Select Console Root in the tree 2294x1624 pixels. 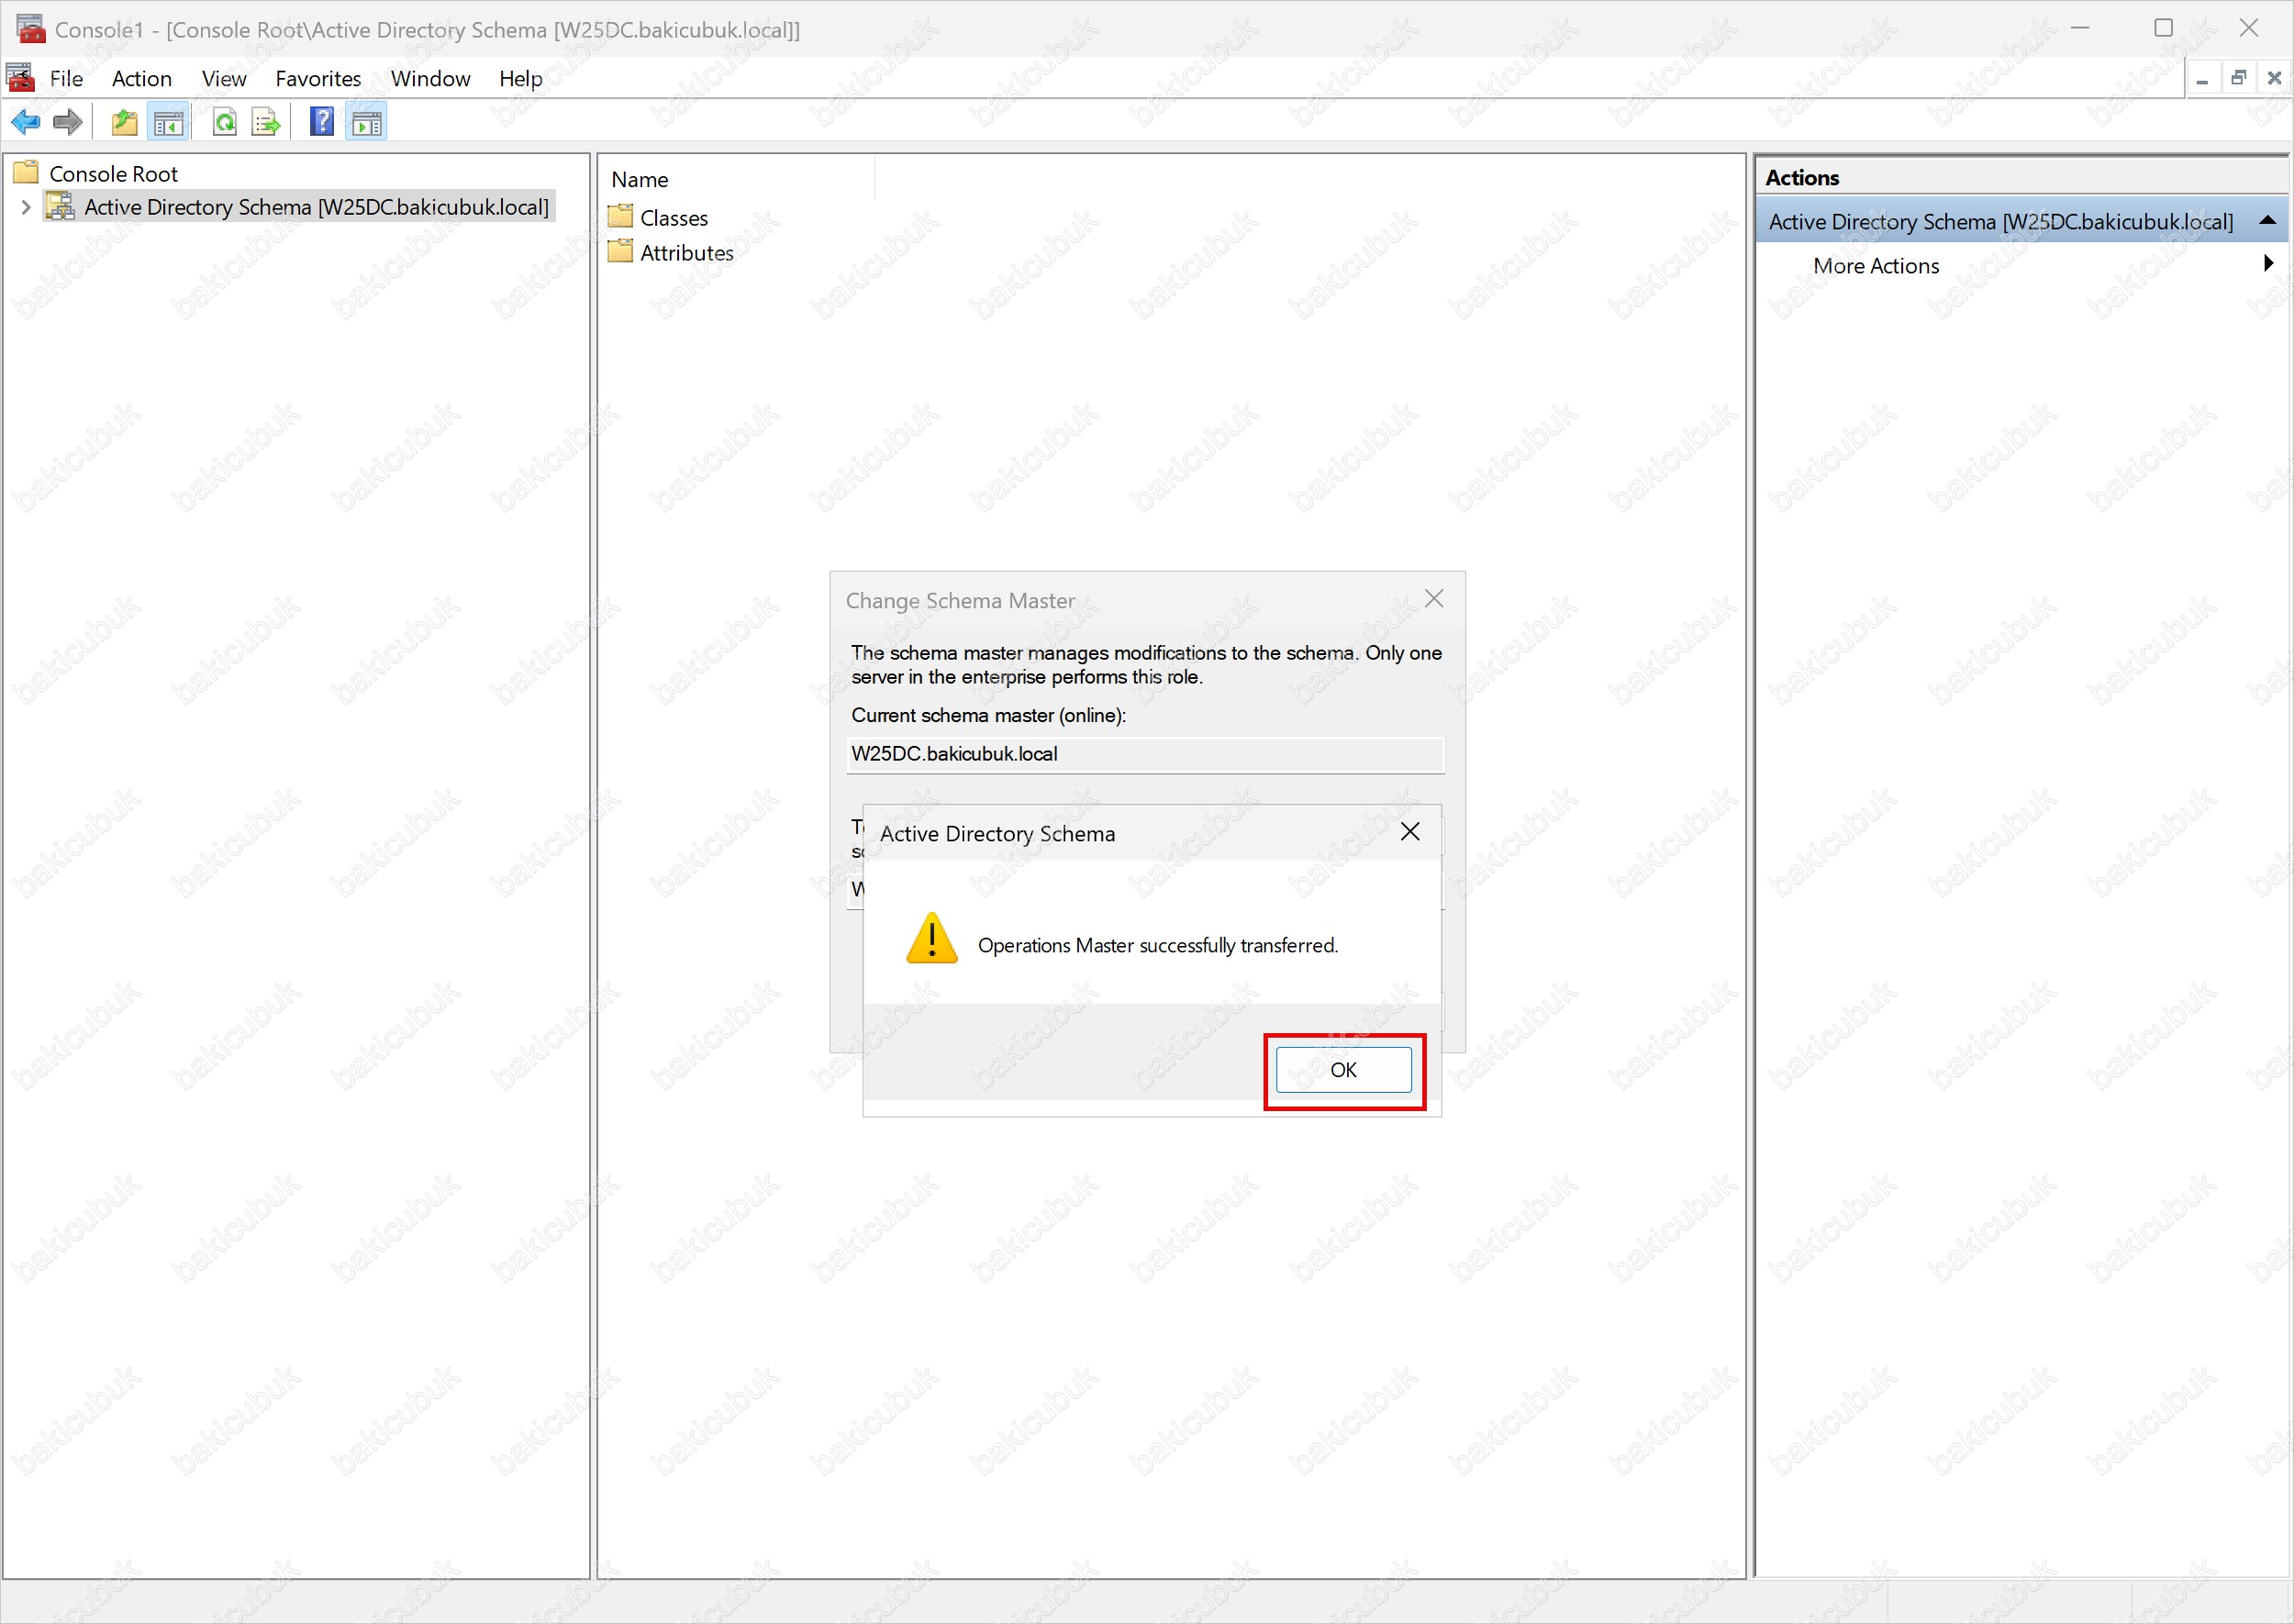tap(113, 174)
